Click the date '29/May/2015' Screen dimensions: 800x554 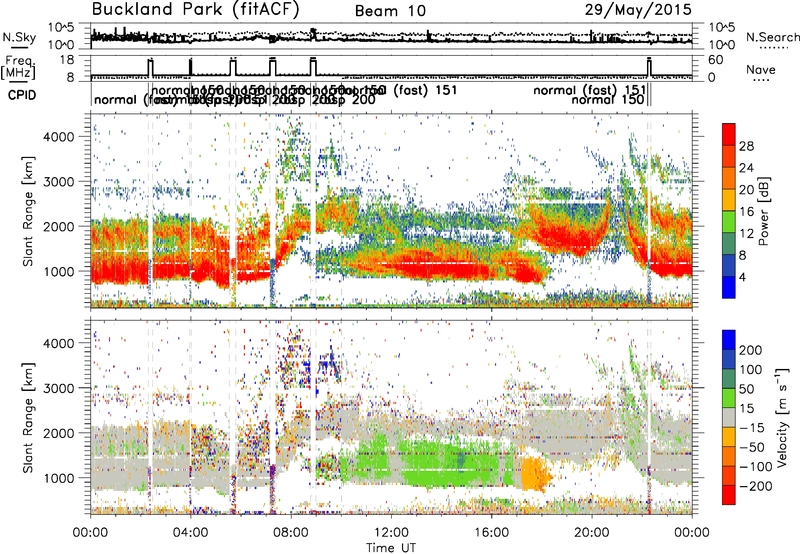coord(638,10)
